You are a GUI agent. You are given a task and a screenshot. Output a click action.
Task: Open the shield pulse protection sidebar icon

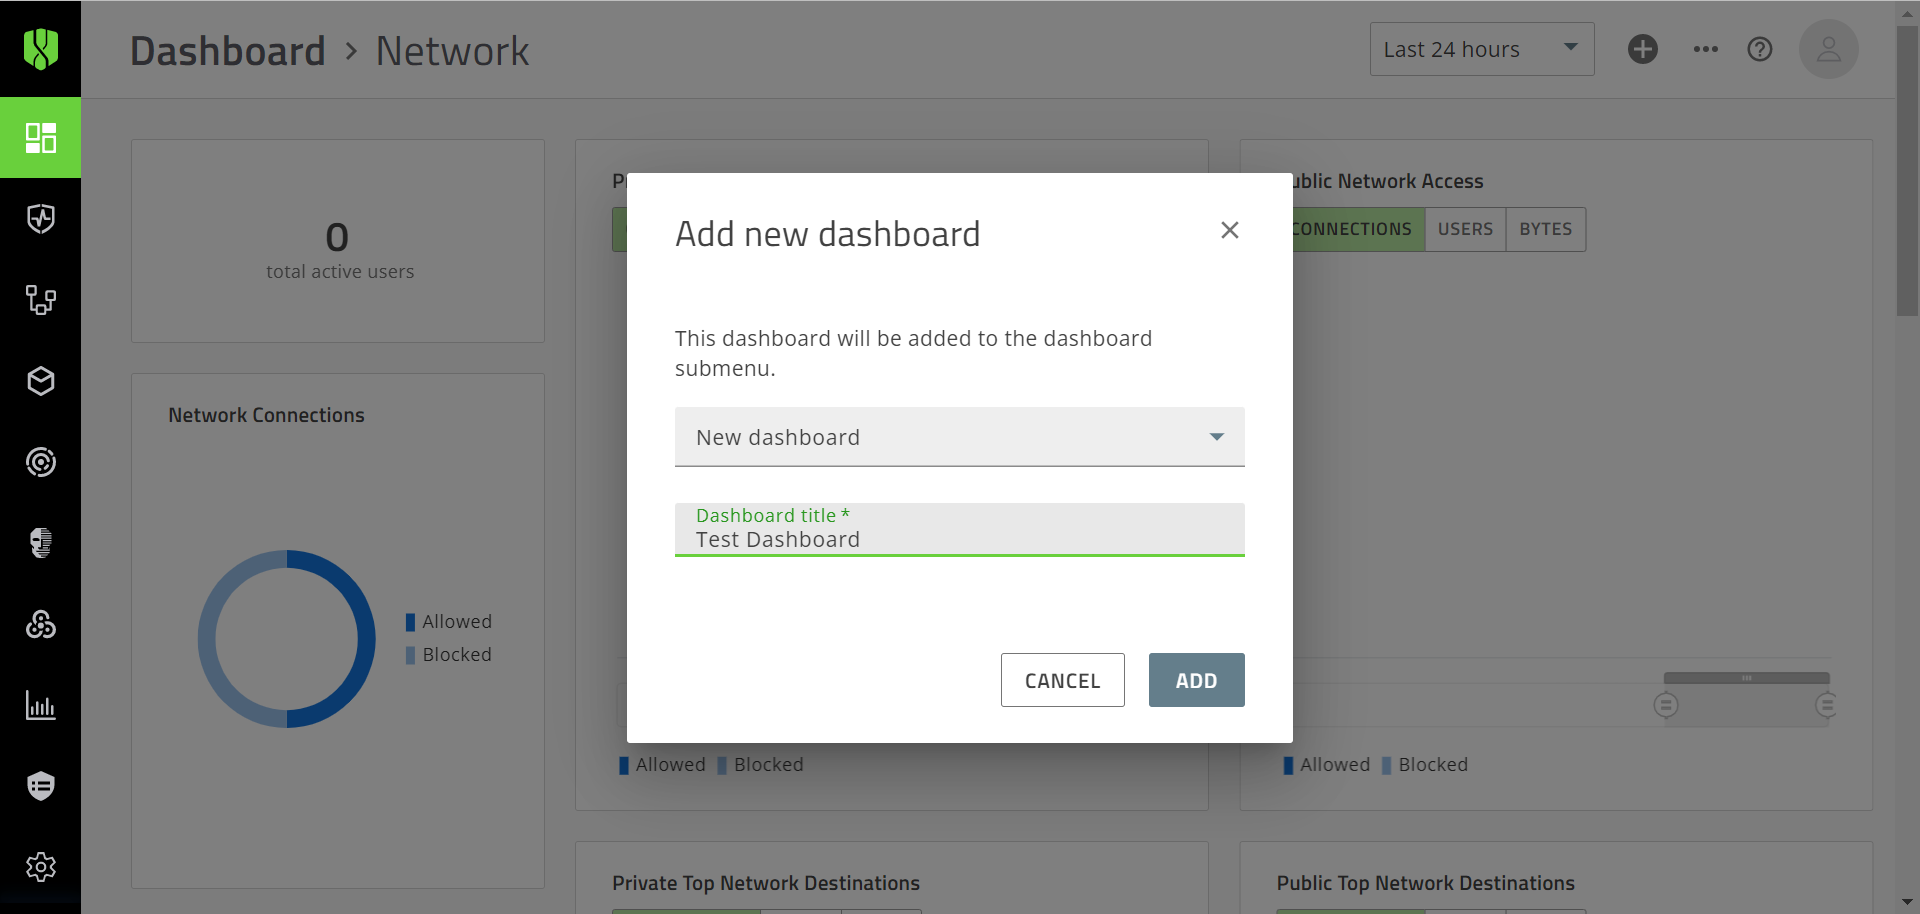(40, 219)
